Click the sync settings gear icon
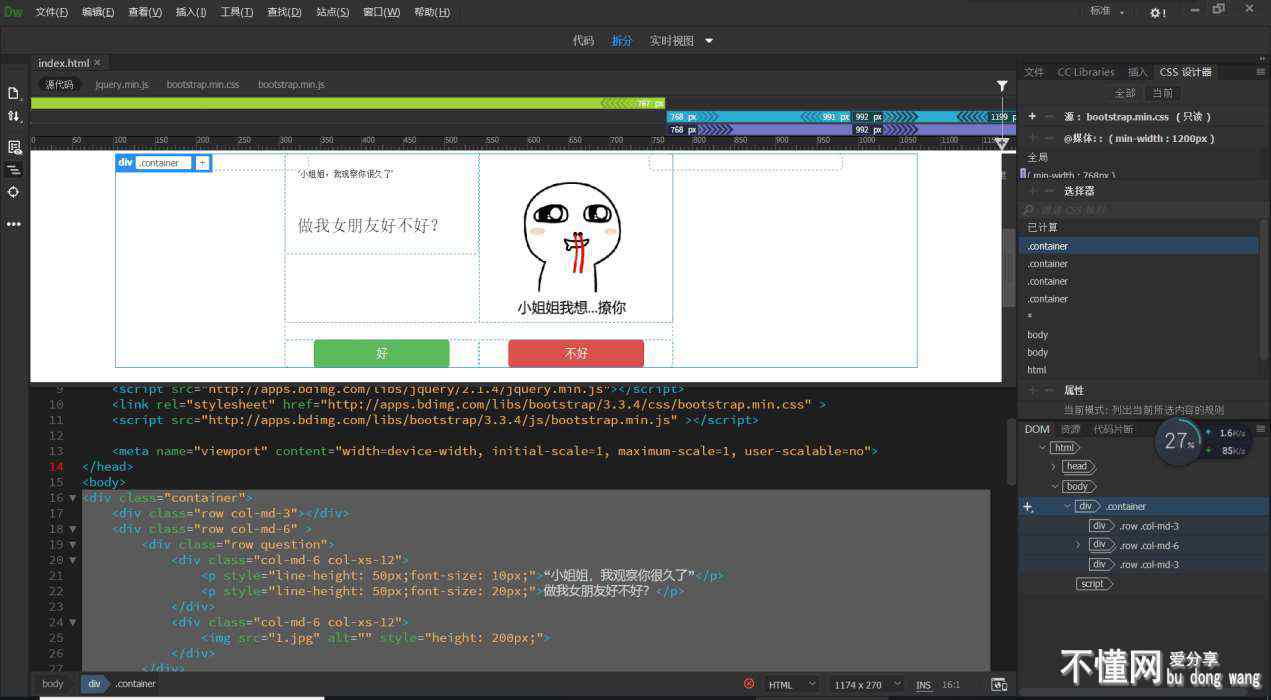Image resolution: width=1271 pixels, height=700 pixels. point(1157,13)
